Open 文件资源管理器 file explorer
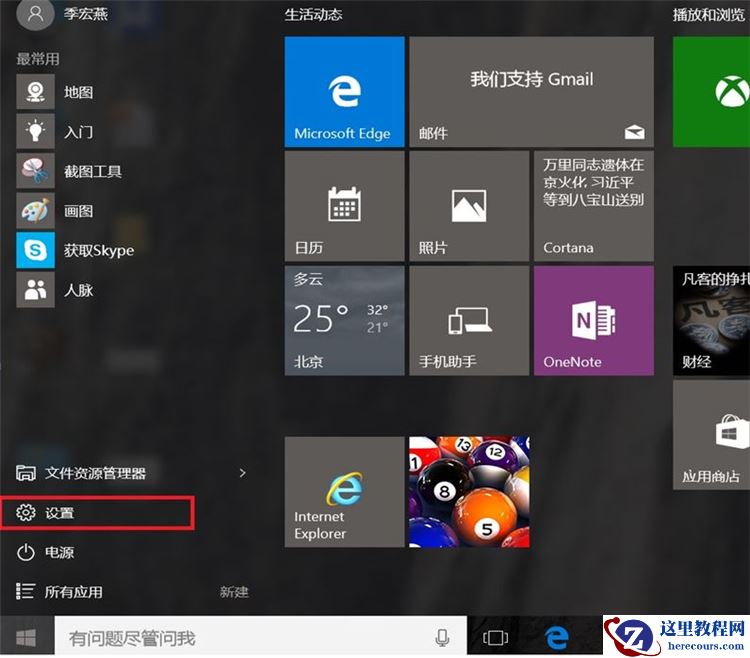Image resolution: width=750 pixels, height=658 pixels. tap(81, 473)
